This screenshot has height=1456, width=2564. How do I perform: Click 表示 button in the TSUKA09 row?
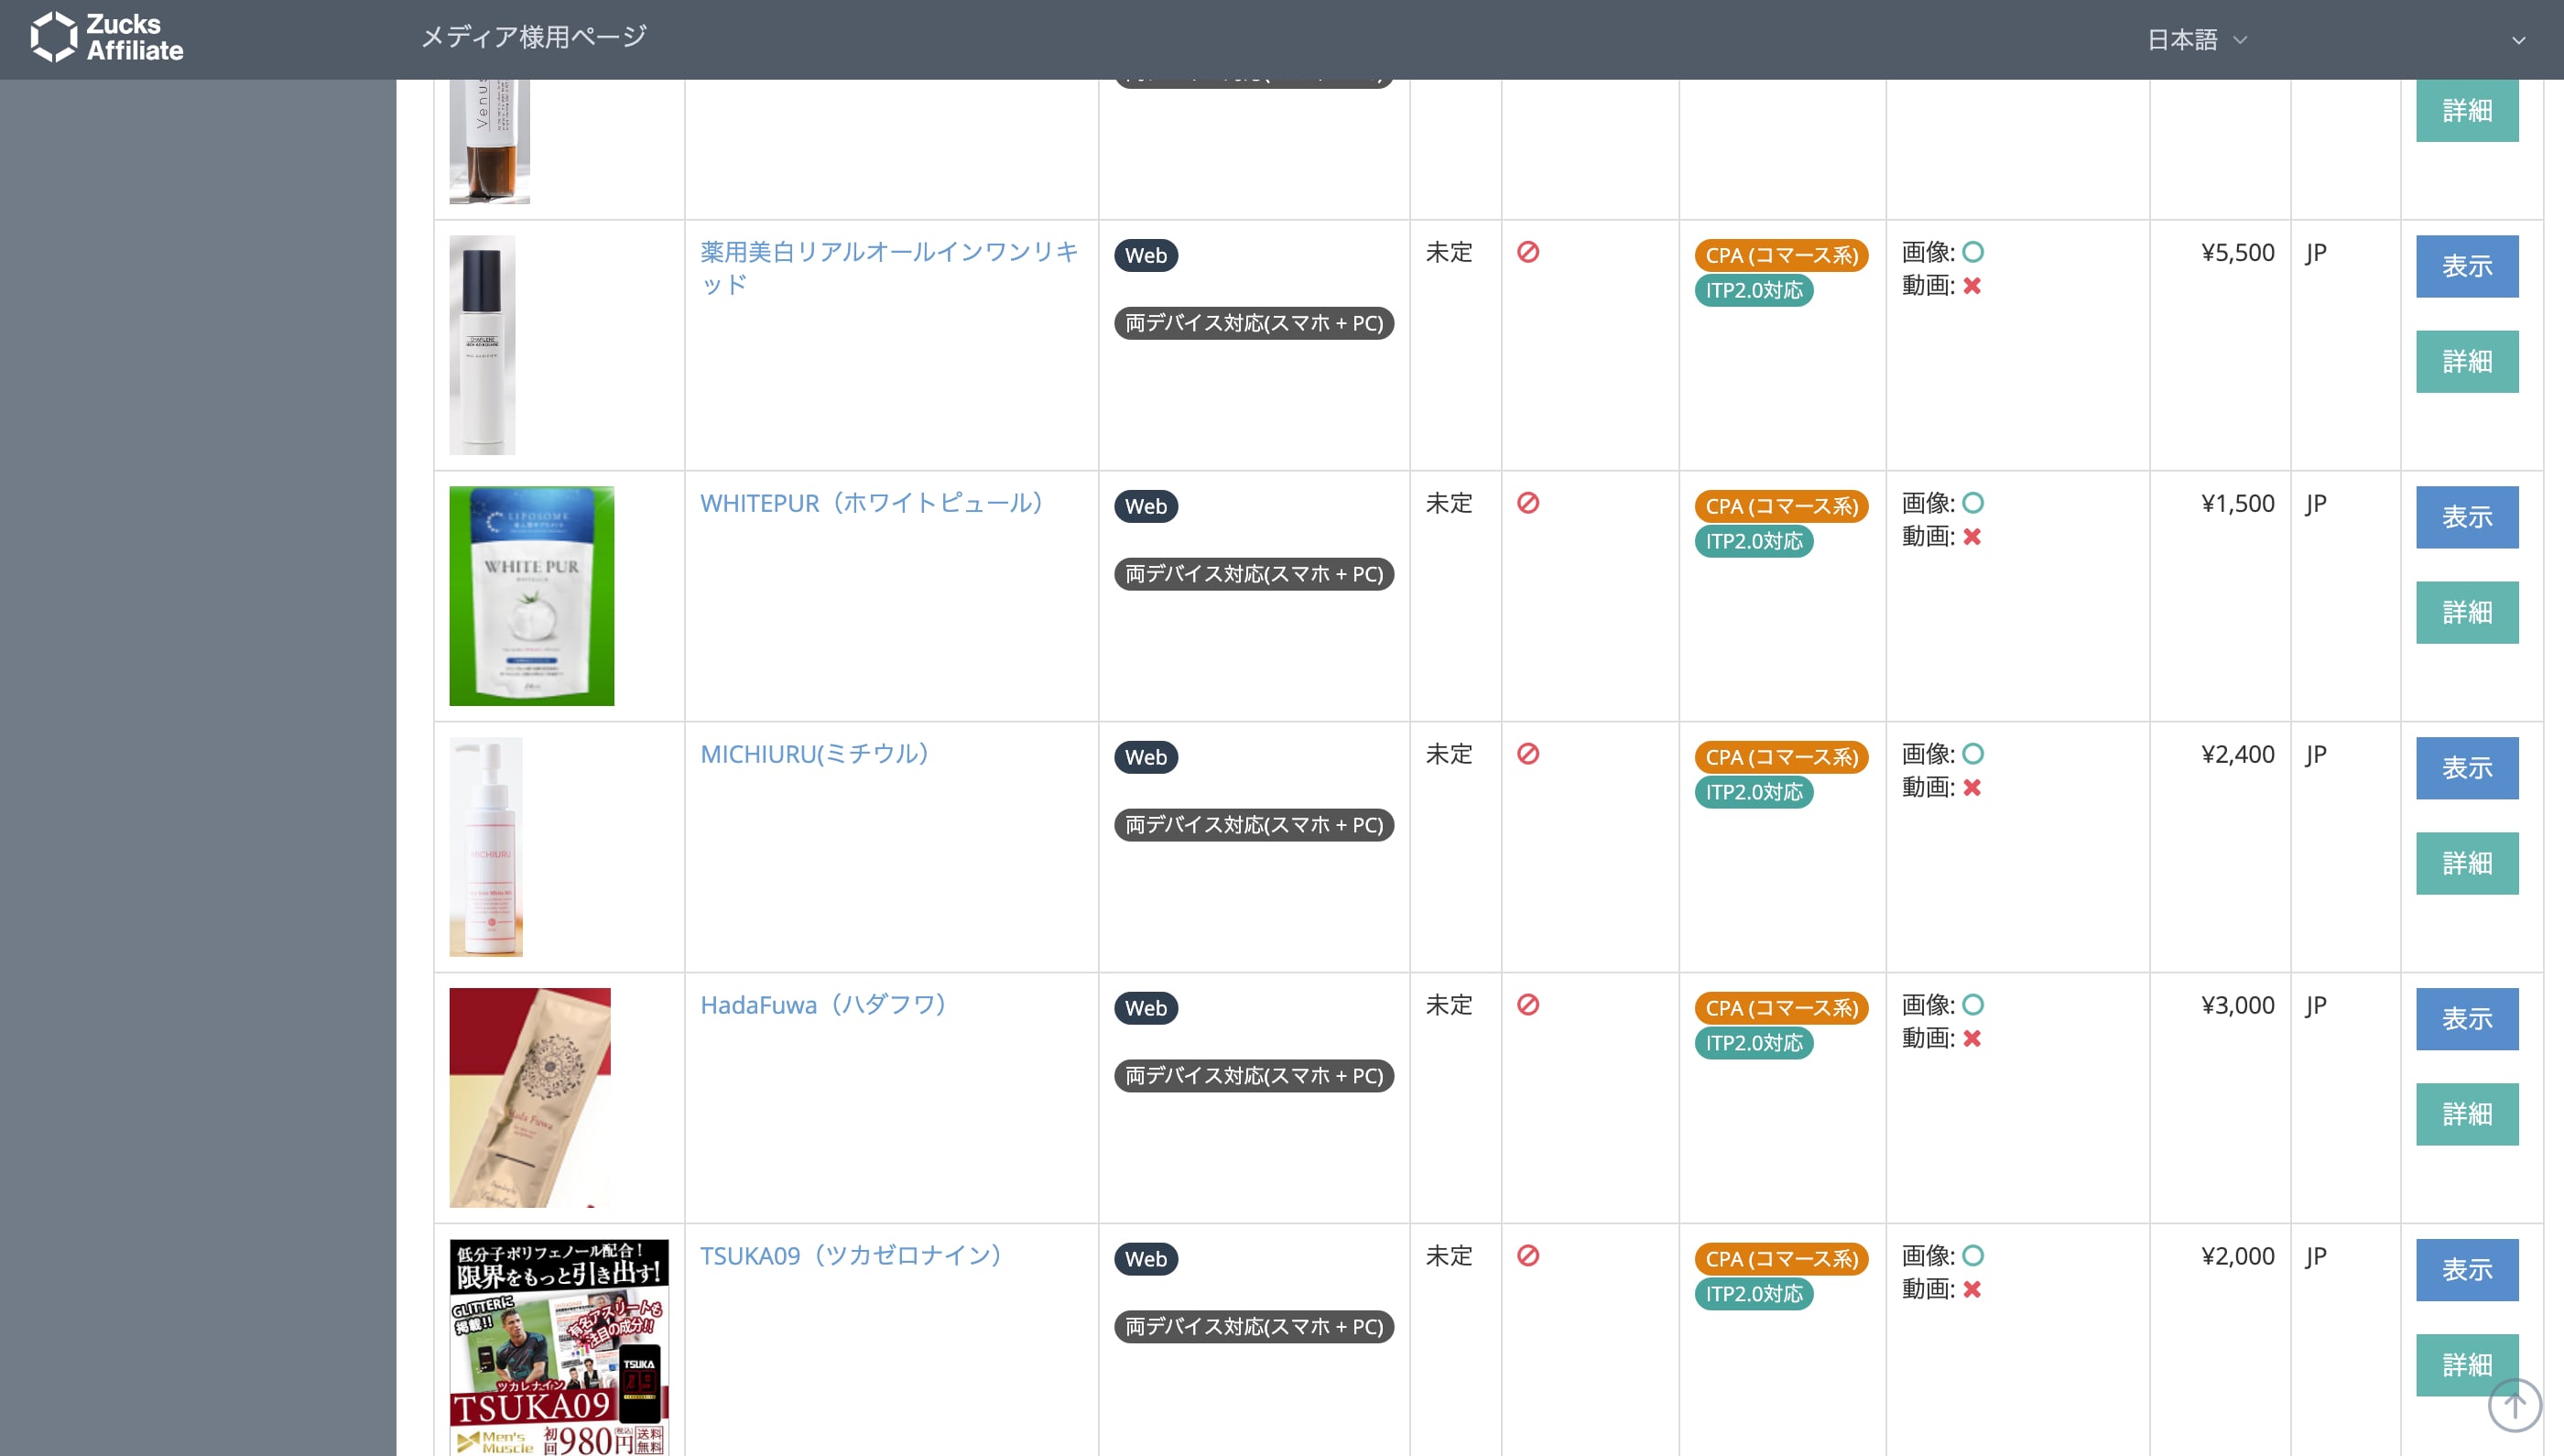[2467, 1271]
